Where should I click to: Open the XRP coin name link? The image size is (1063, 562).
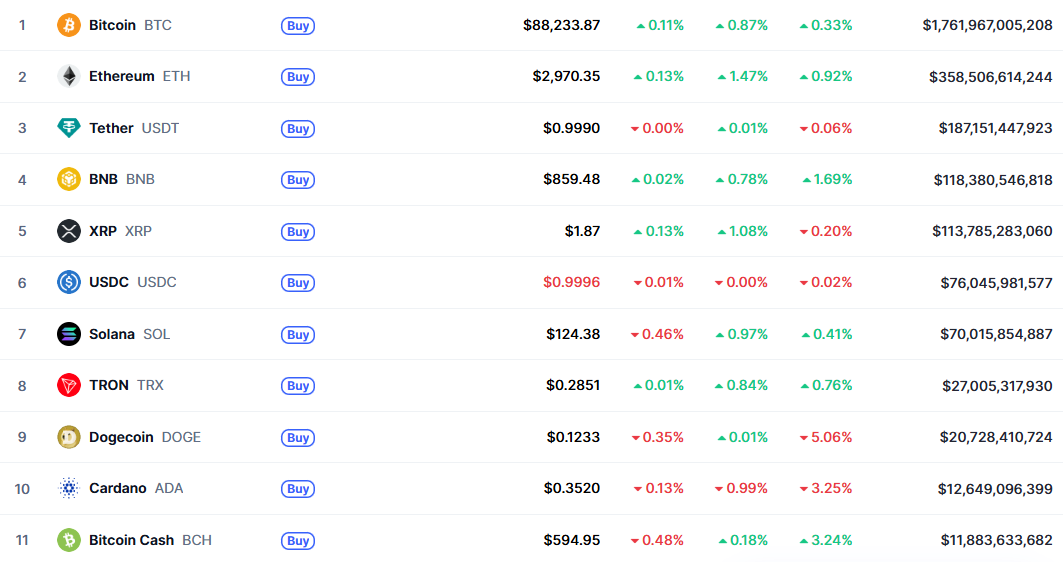[x=103, y=231]
